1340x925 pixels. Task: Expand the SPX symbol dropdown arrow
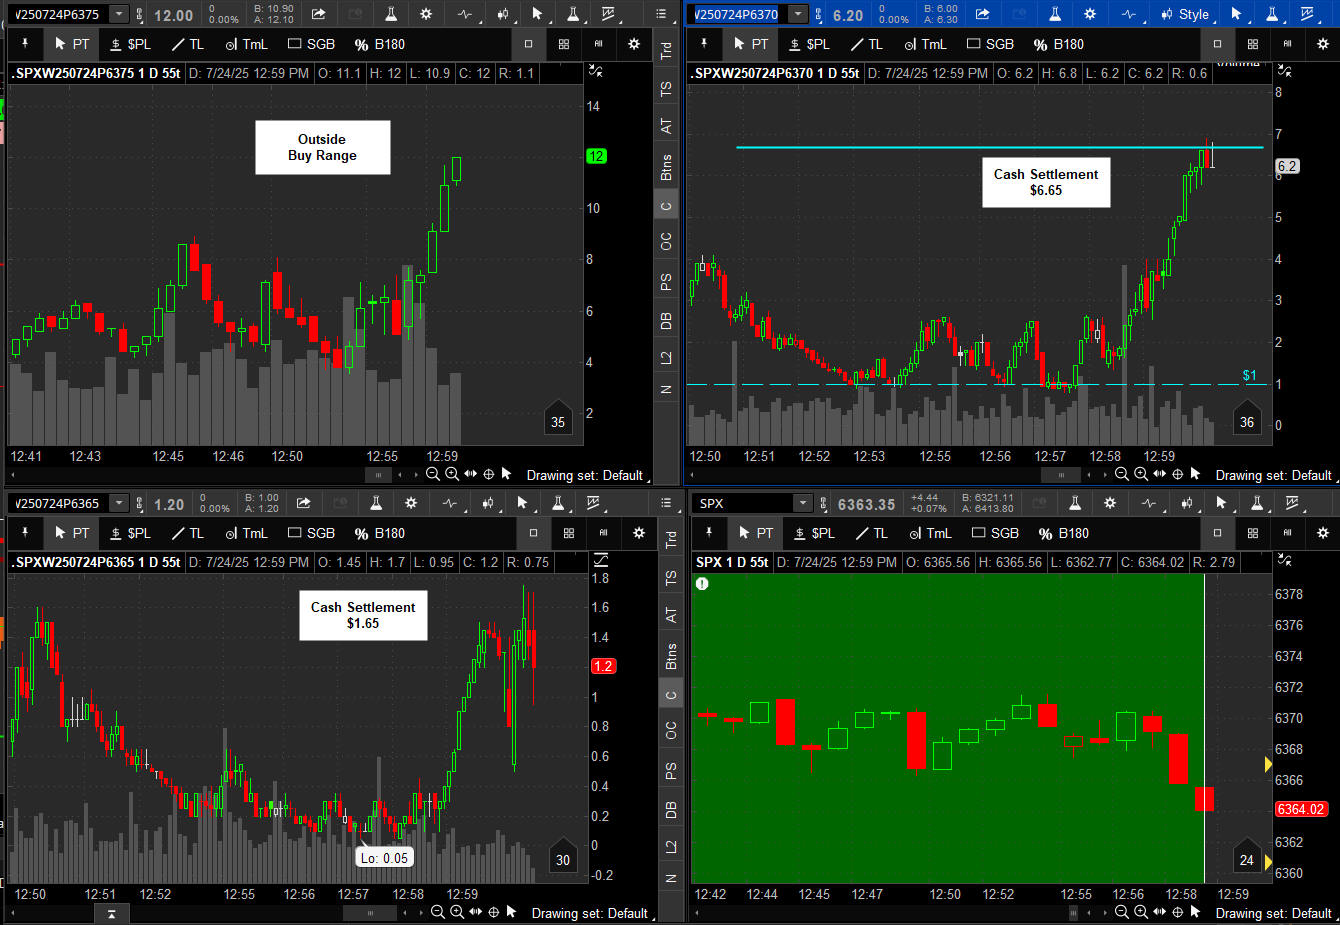803,503
